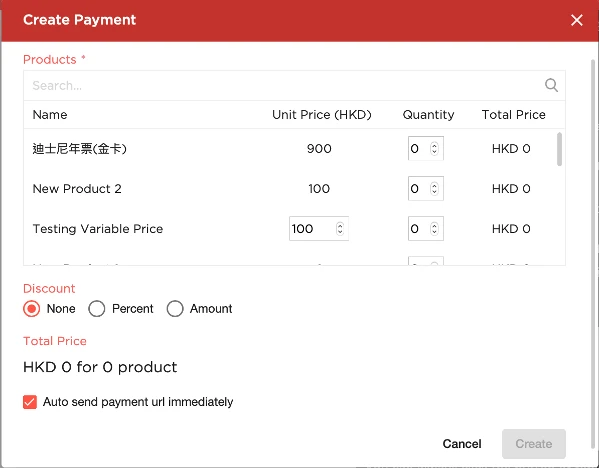This screenshot has width=600, height=468.
Task: Click the Name column header
Action: (50, 115)
